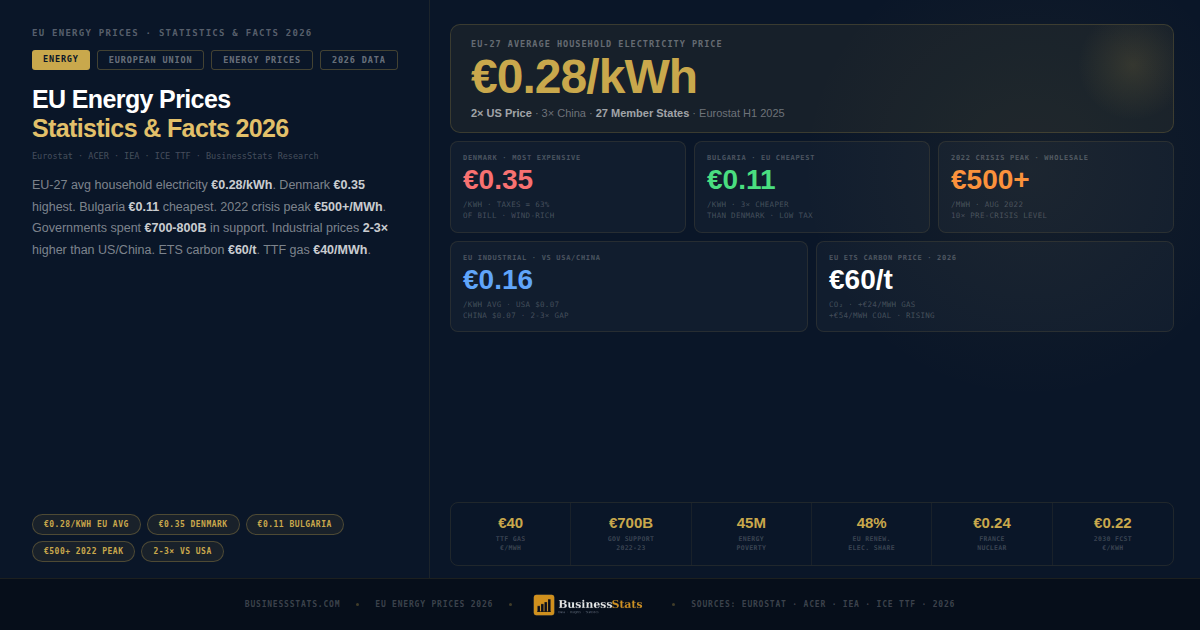This screenshot has height=630, width=1200.
Task: Select the Denmark €0.35 most expensive card
Action: [x=567, y=186]
